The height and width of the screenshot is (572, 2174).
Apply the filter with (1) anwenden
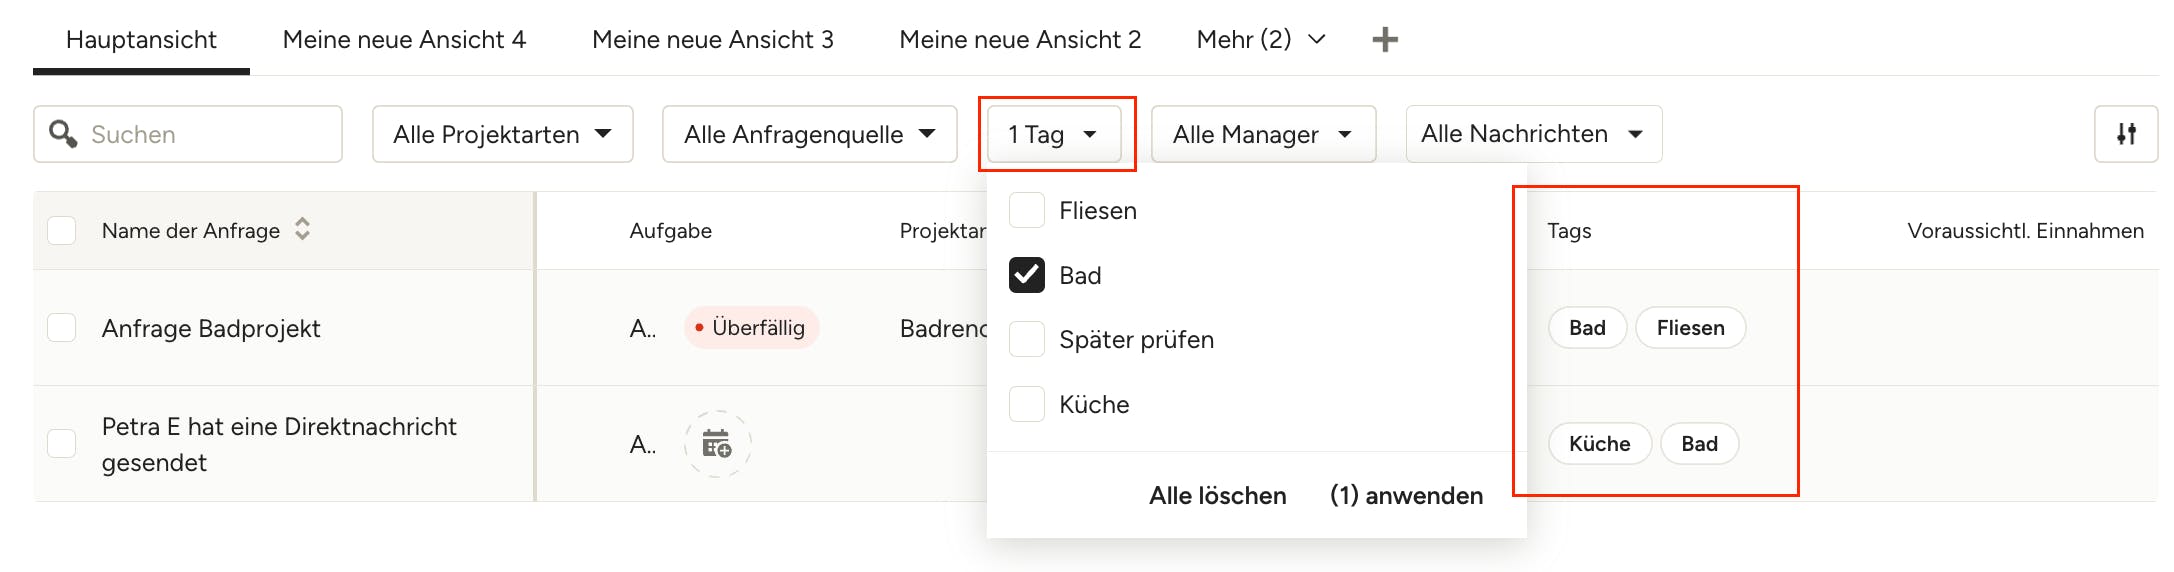click(x=1406, y=496)
